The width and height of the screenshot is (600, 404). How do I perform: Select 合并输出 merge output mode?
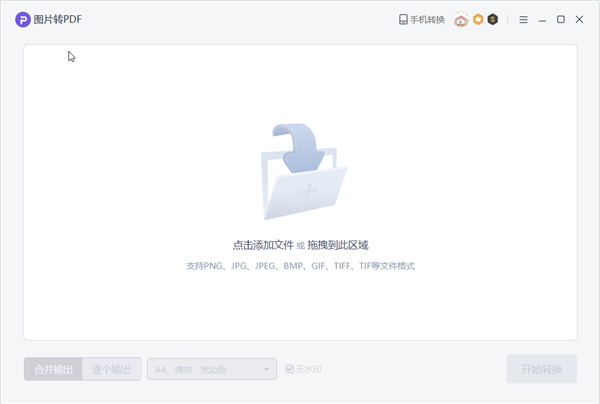click(53, 369)
